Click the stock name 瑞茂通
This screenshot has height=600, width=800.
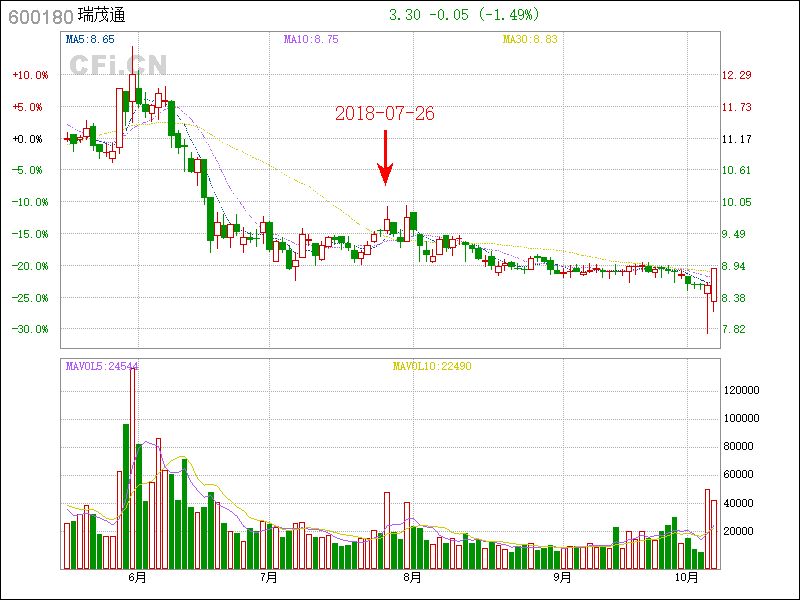pyautogui.click(x=101, y=15)
